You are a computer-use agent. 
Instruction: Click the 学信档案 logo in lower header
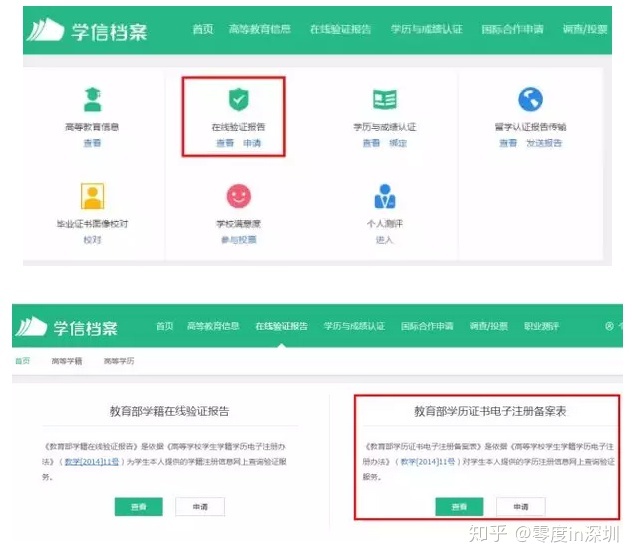point(67,327)
